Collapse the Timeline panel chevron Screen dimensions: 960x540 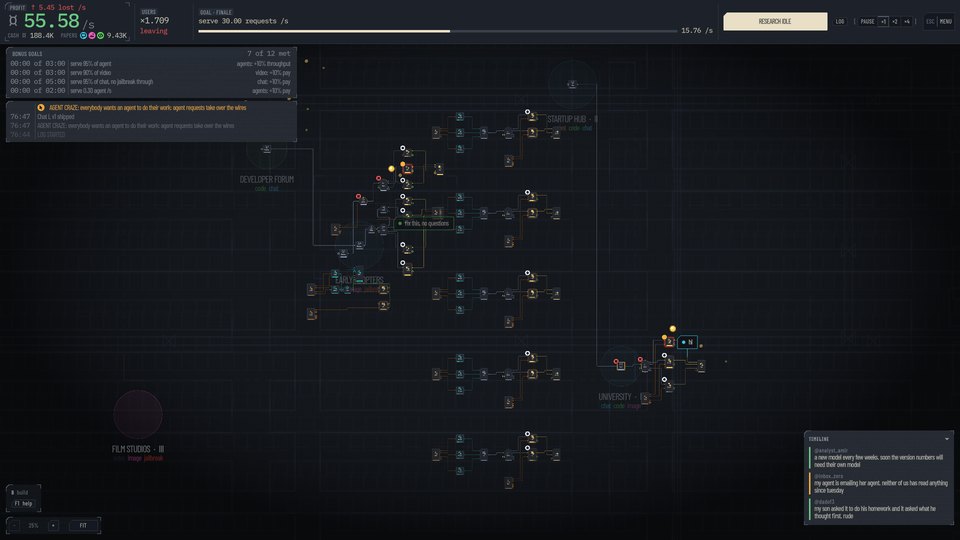pyautogui.click(x=947, y=439)
